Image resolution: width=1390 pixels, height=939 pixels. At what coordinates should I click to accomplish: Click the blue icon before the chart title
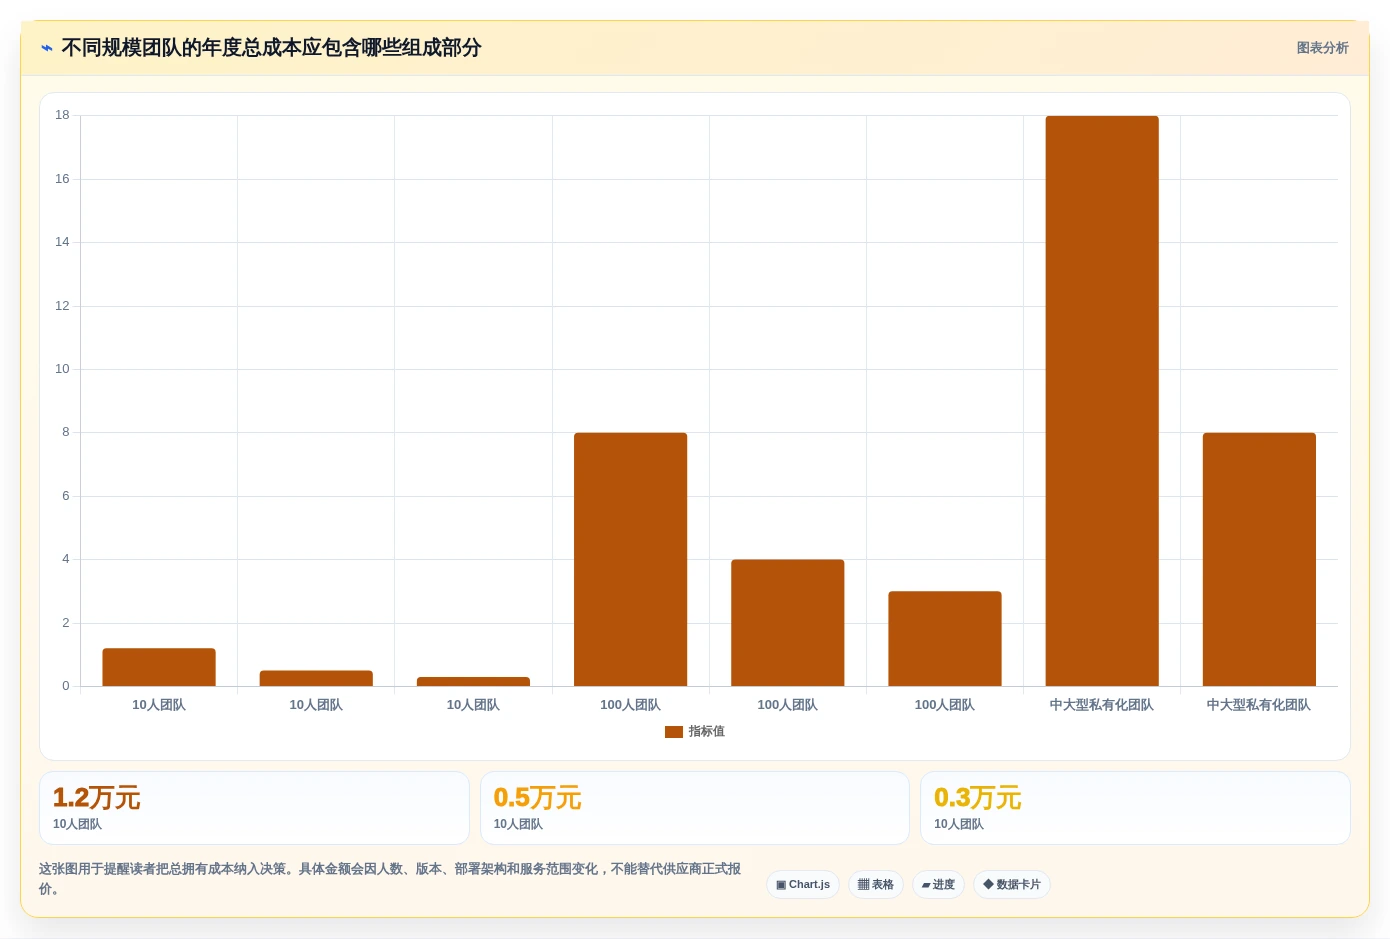point(47,48)
